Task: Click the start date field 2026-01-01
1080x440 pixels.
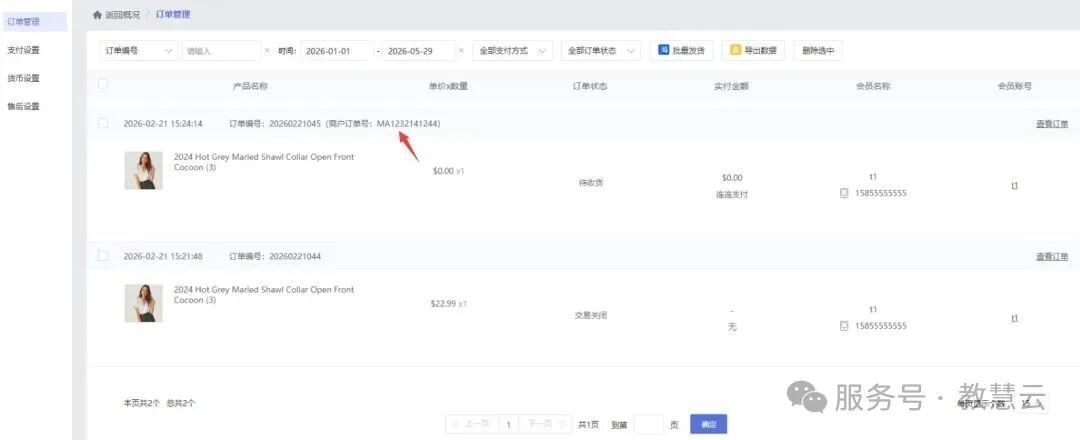Action: coord(337,51)
